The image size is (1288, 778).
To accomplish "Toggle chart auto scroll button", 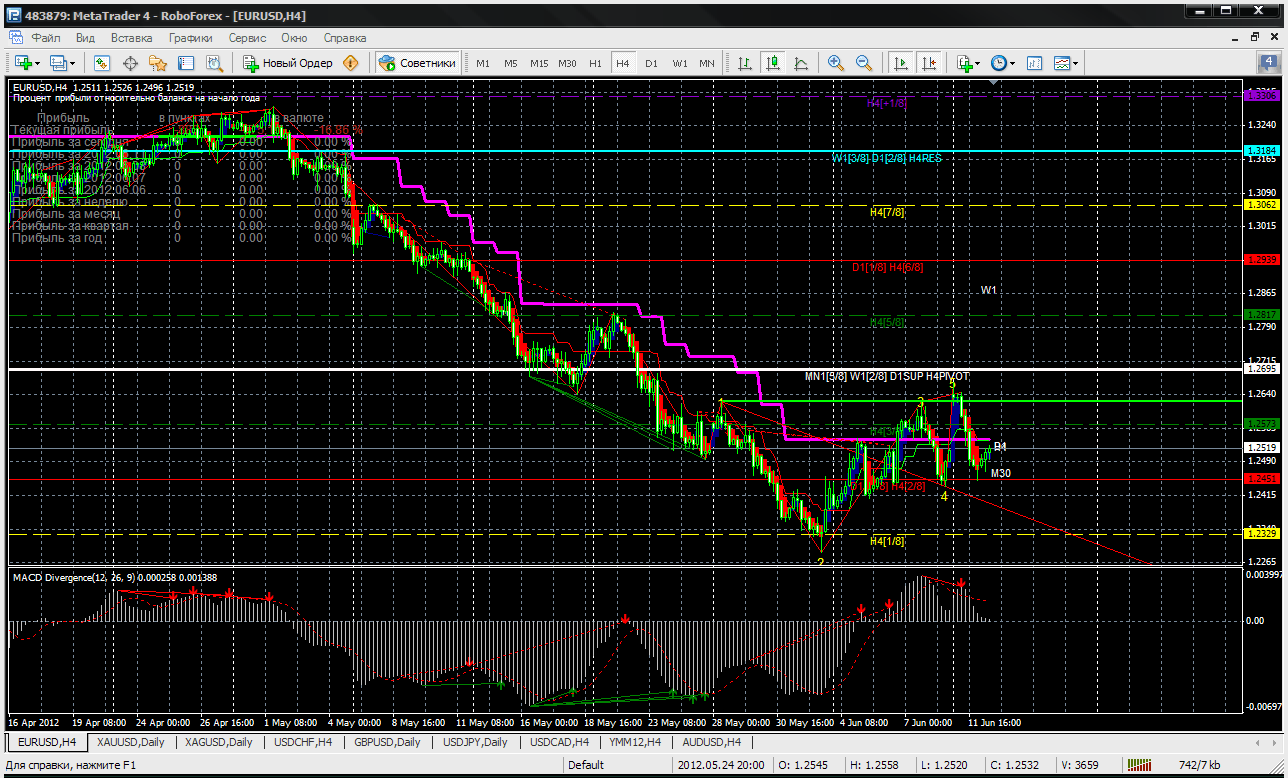I will [901, 63].
